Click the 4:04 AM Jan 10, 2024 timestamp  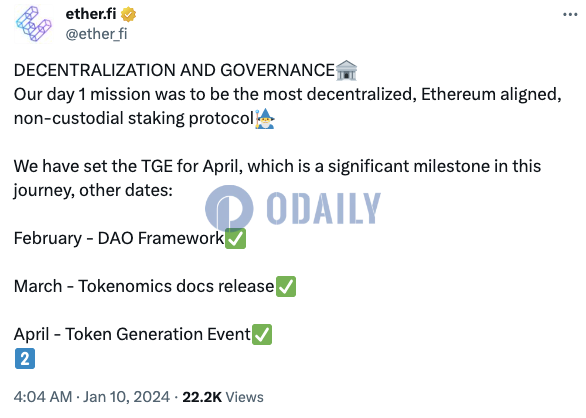(92, 397)
